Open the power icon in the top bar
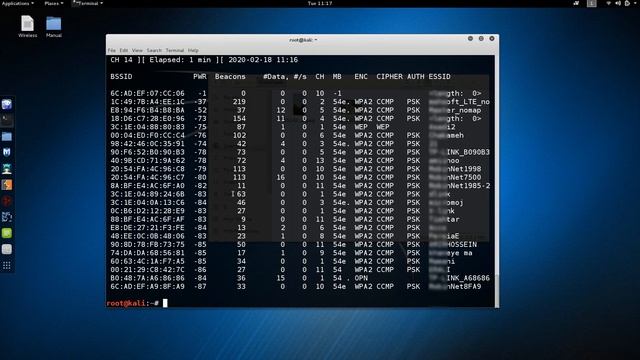 [627, 3]
